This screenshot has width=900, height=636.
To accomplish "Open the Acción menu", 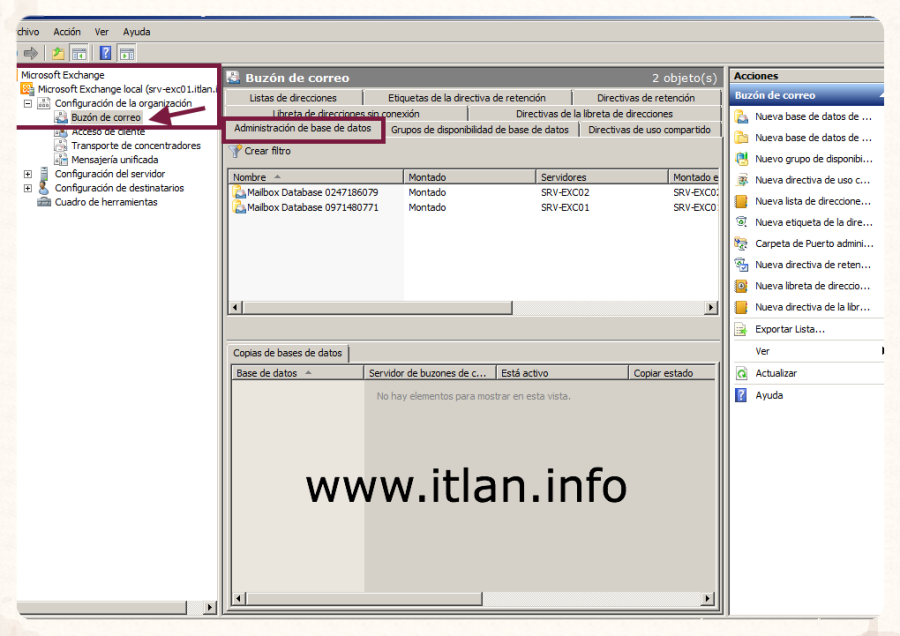I will click(x=67, y=32).
